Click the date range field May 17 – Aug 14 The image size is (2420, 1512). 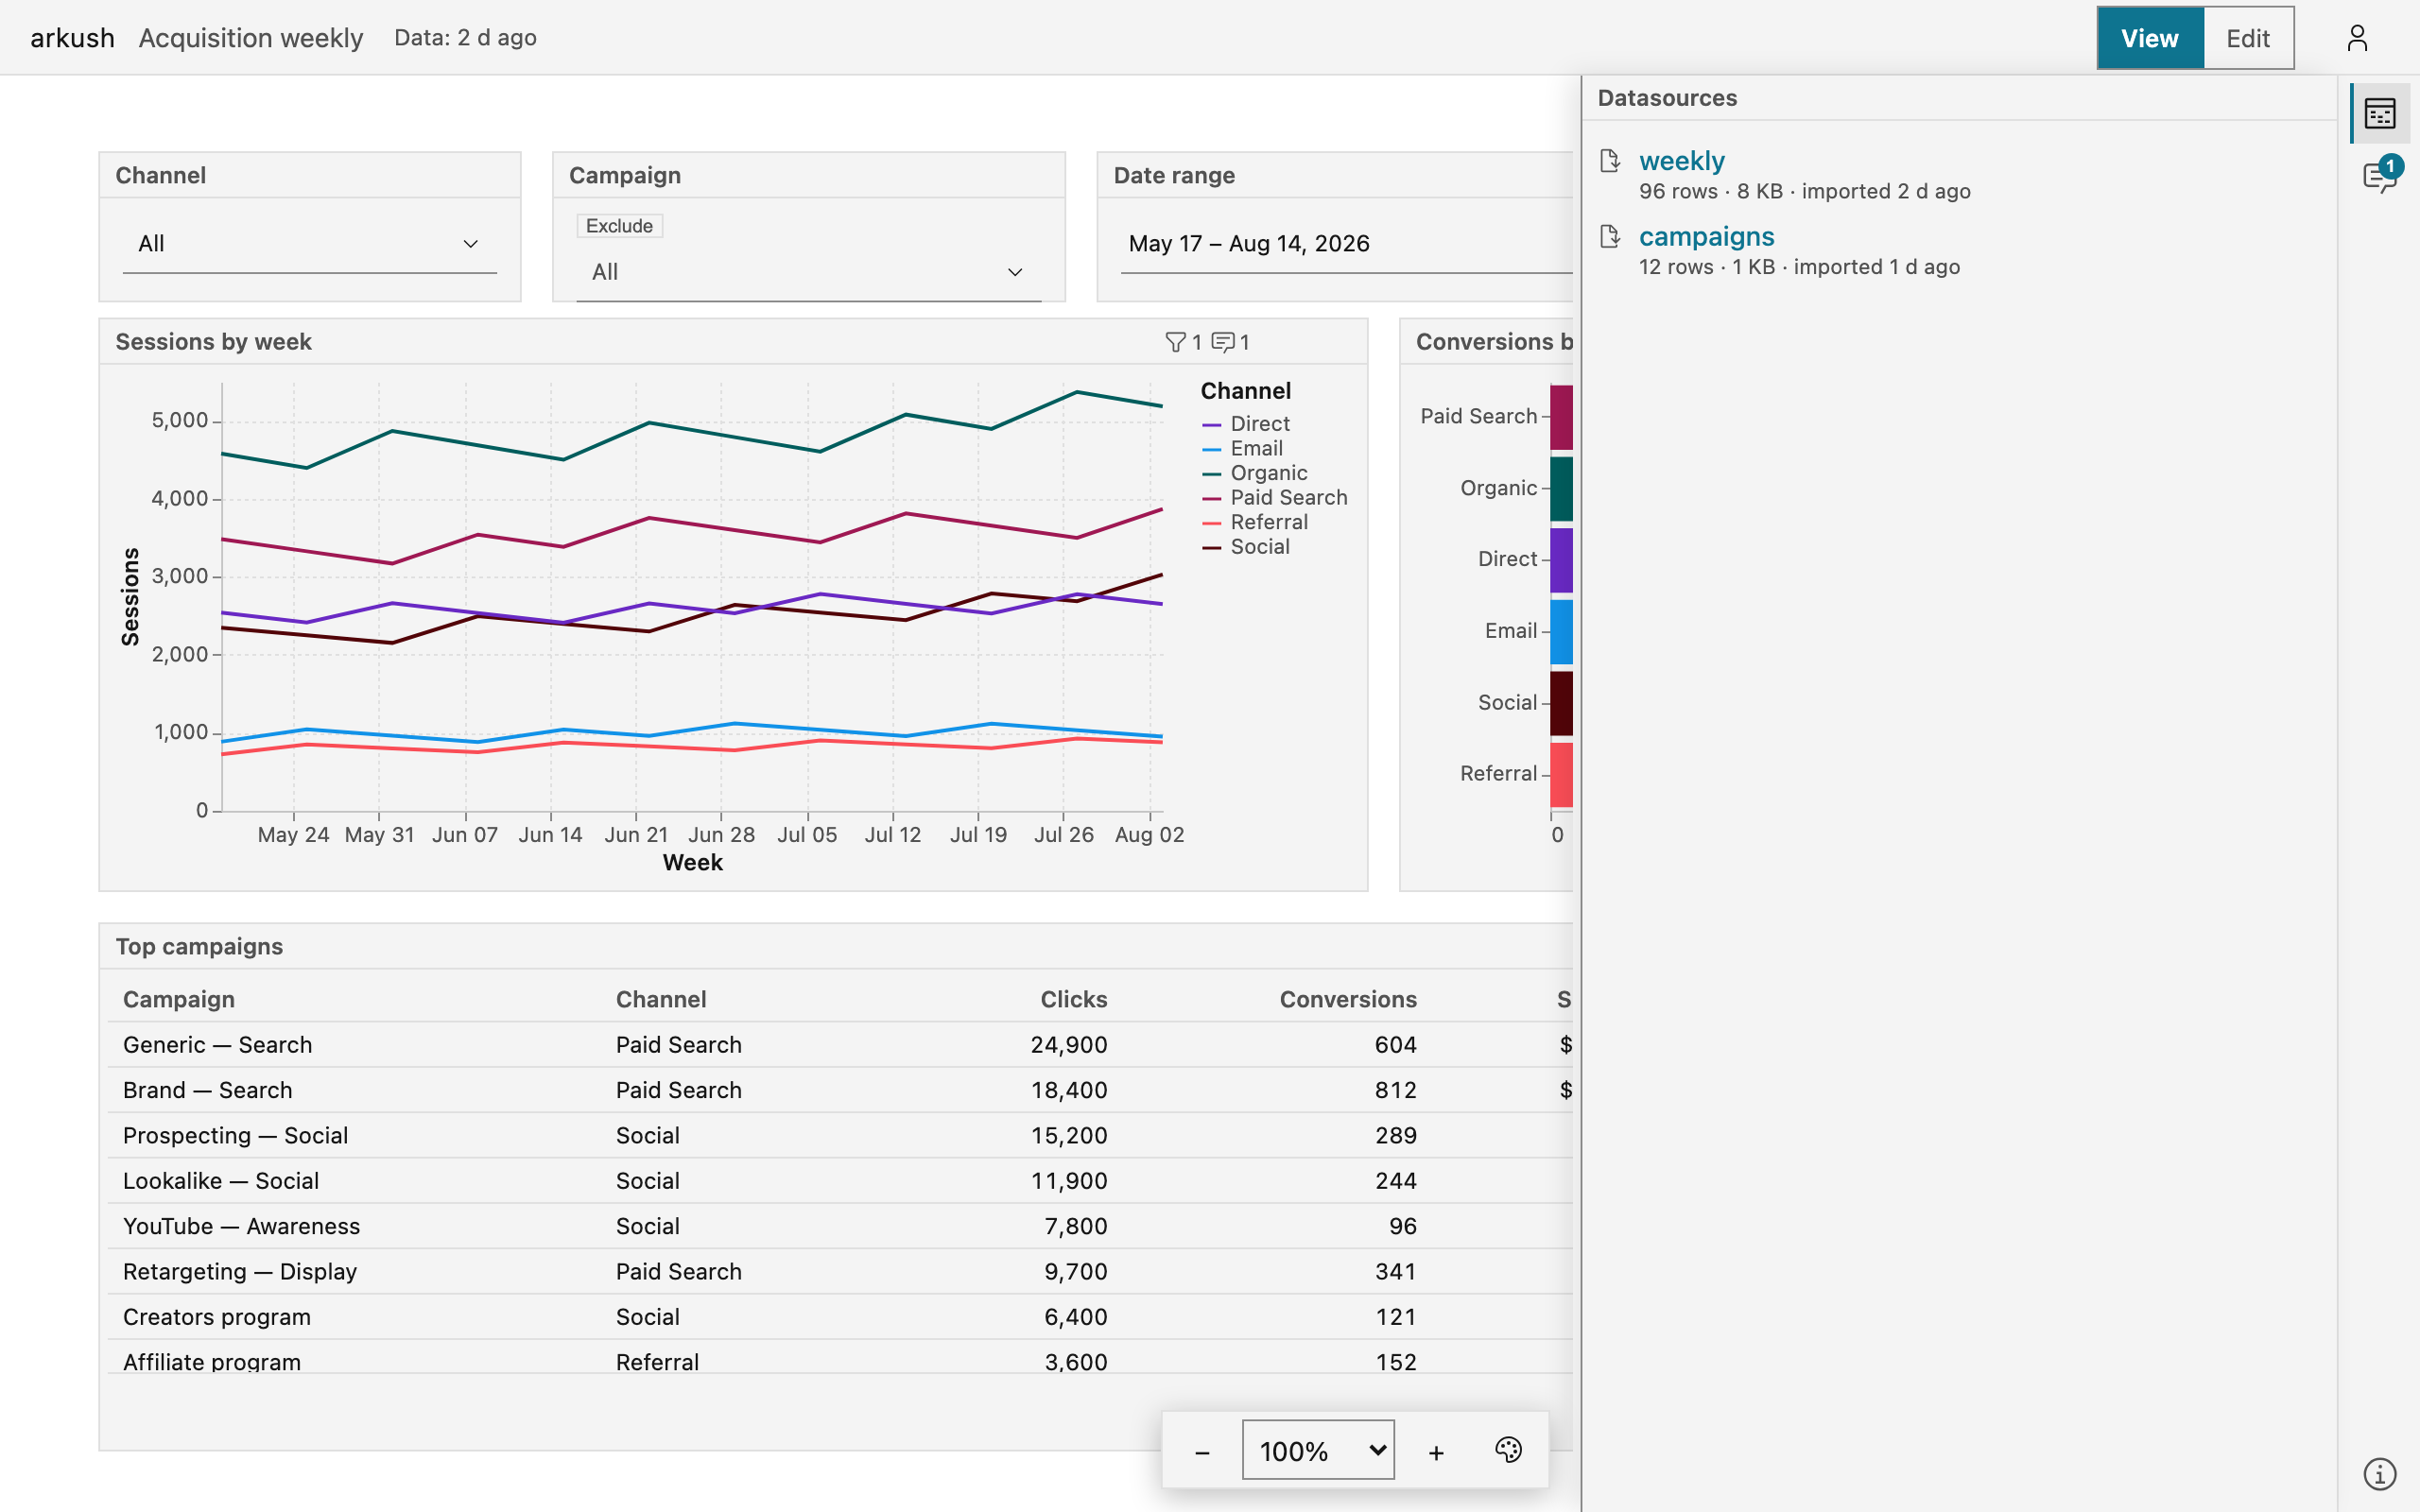click(1346, 244)
